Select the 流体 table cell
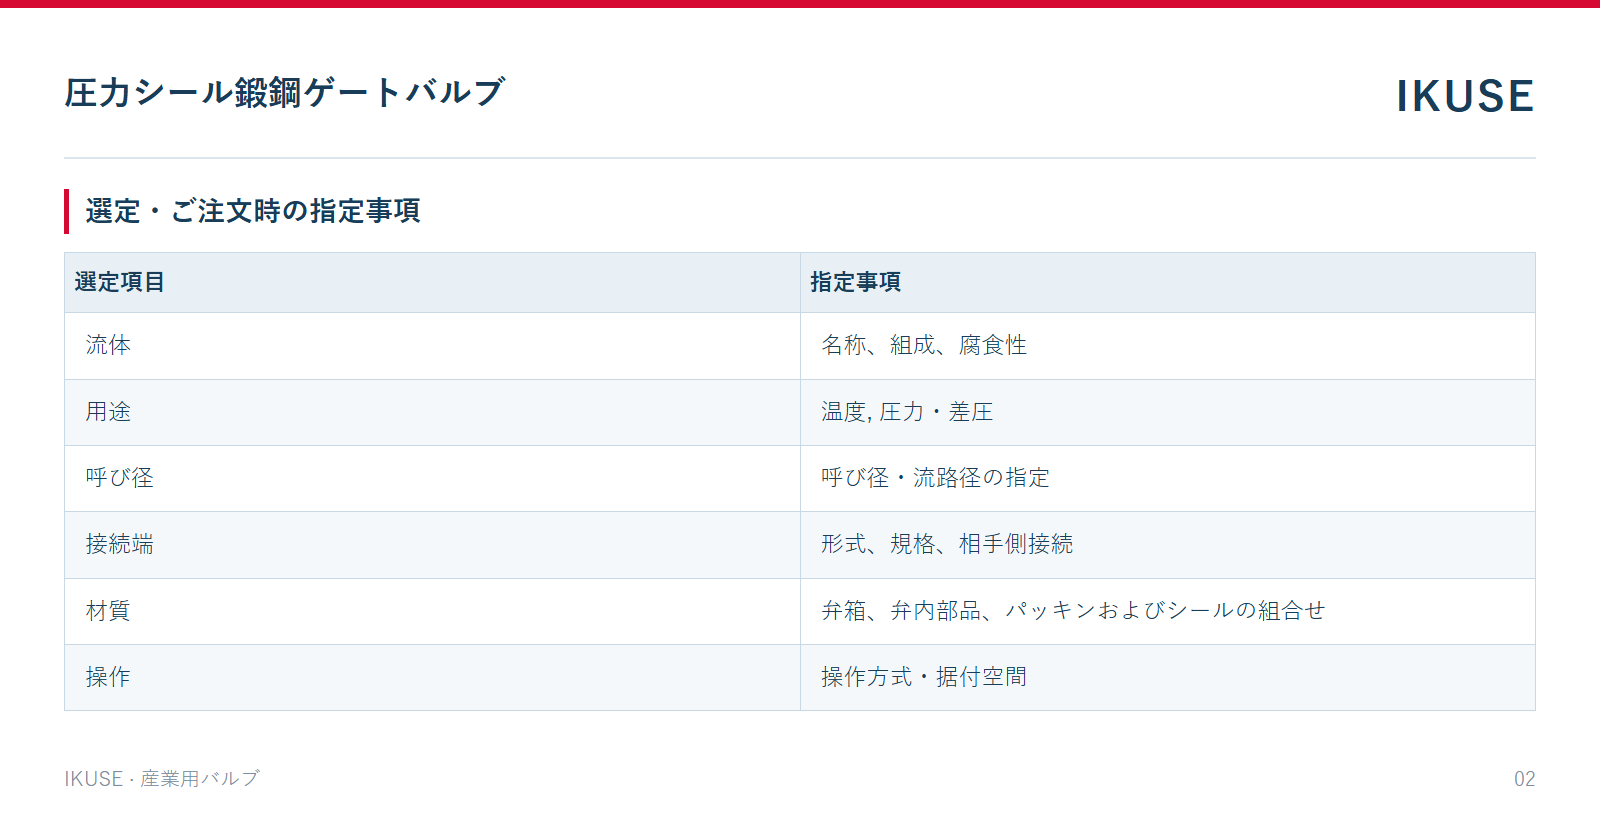Image resolution: width=1600 pixels, height=822 pixels. point(432,346)
